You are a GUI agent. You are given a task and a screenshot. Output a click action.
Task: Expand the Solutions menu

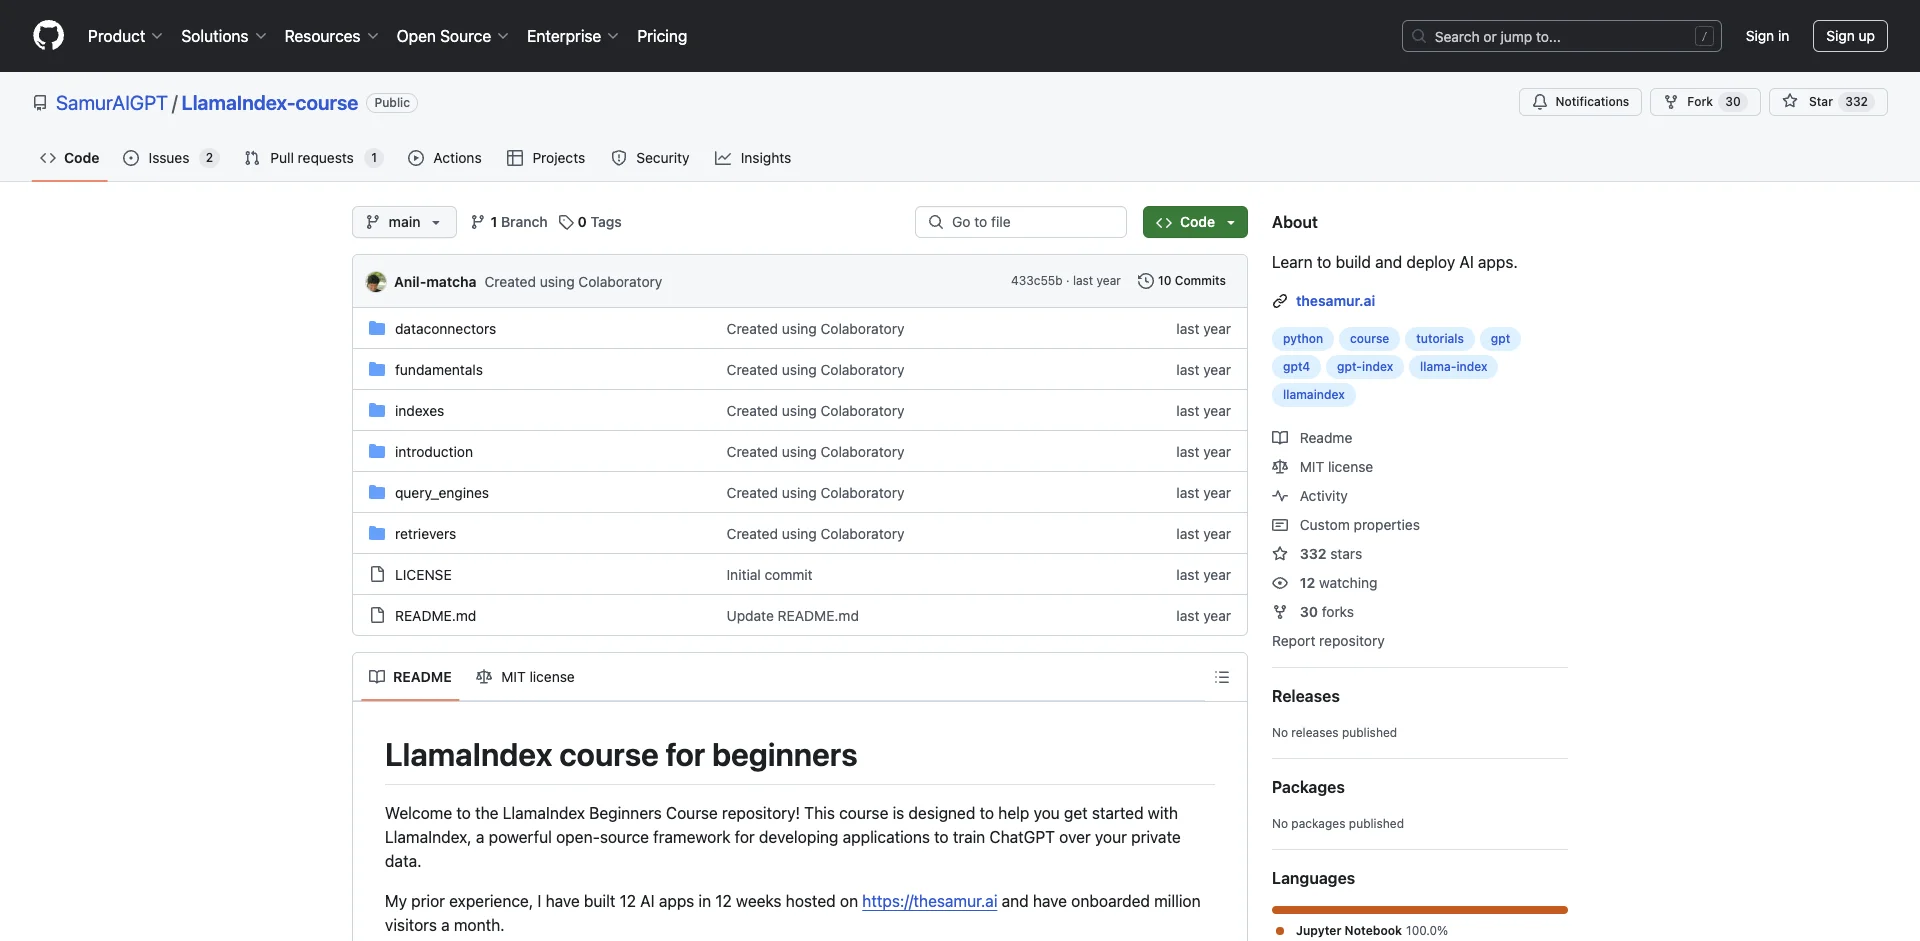pos(223,36)
